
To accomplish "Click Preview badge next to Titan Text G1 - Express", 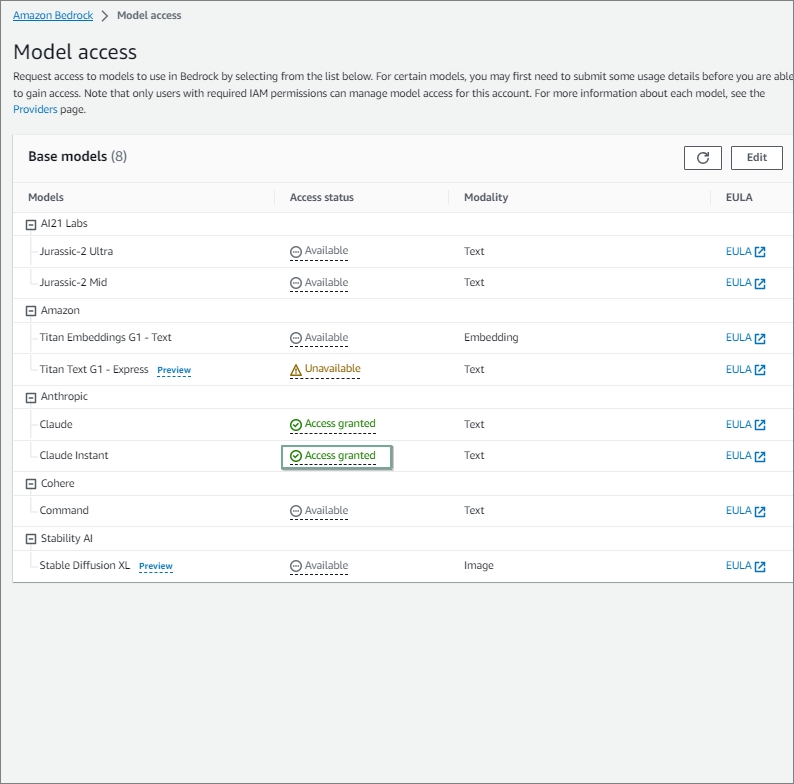I will coord(174,370).
